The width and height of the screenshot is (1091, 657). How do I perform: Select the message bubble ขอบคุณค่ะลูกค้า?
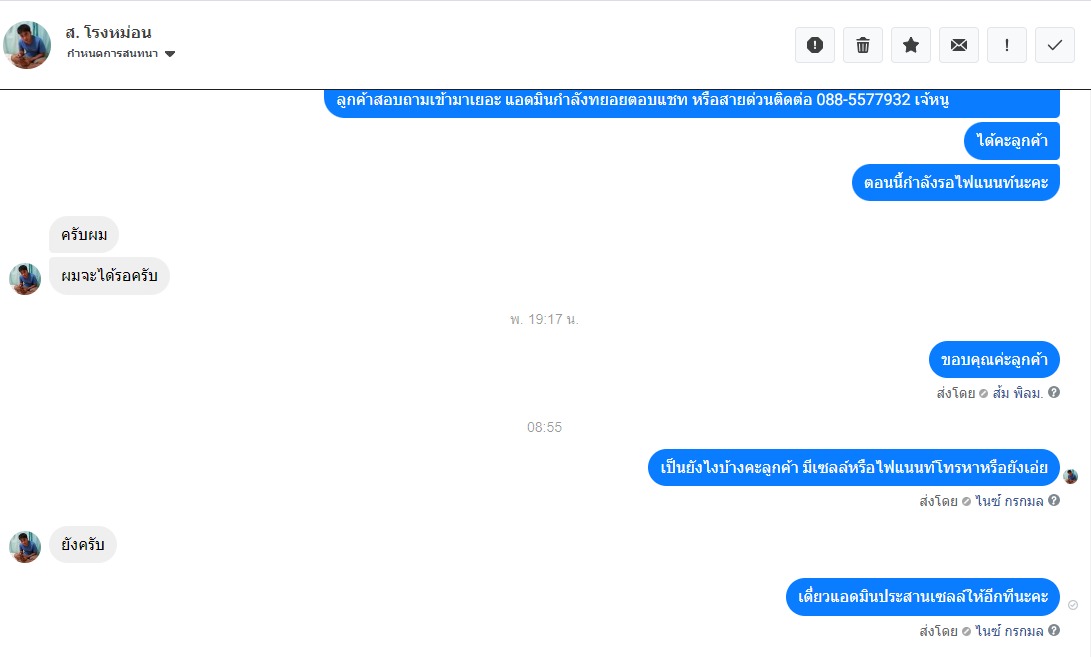click(994, 360)
